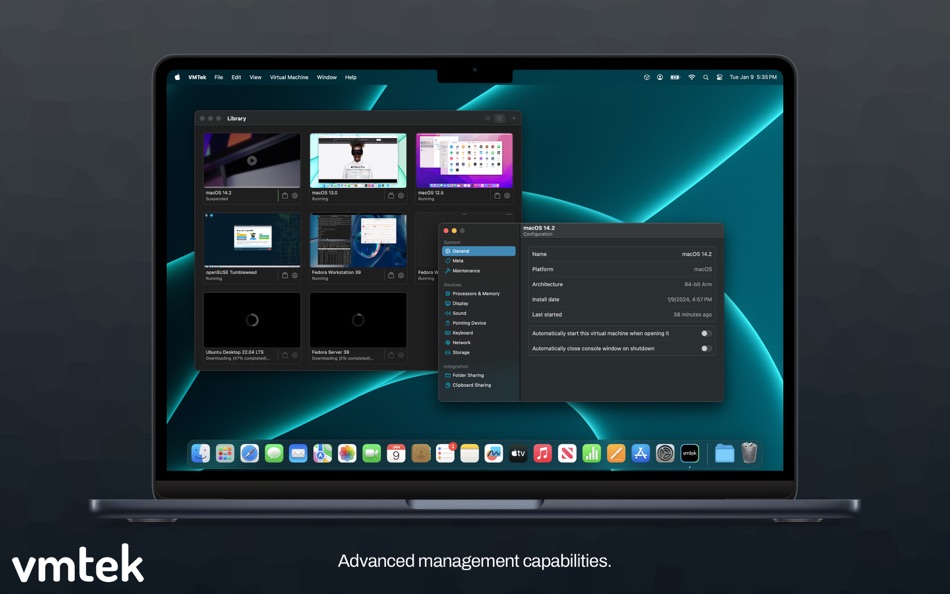The width and height of the screenshot is (950, 594).
Task: Click the Fedora Server 39 download progress spinner
Action: (x=358, y=320)
